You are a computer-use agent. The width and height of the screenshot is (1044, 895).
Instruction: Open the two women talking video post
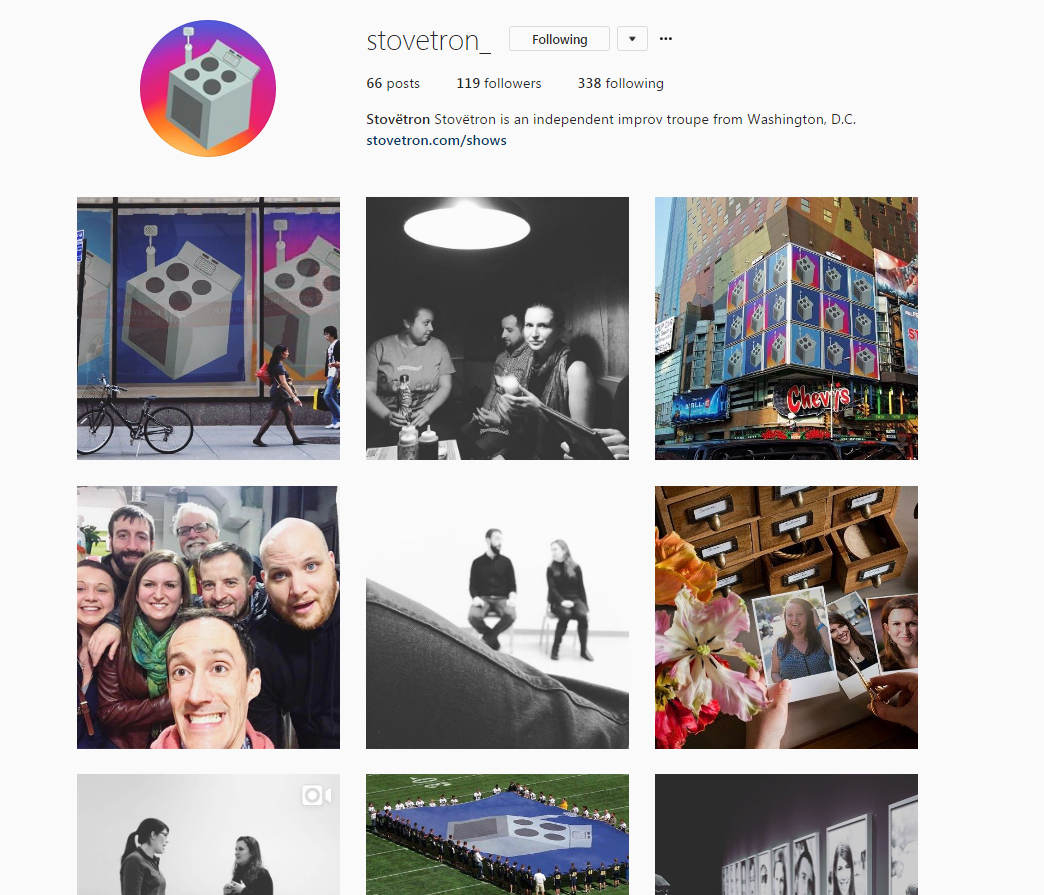coord(208,834)
